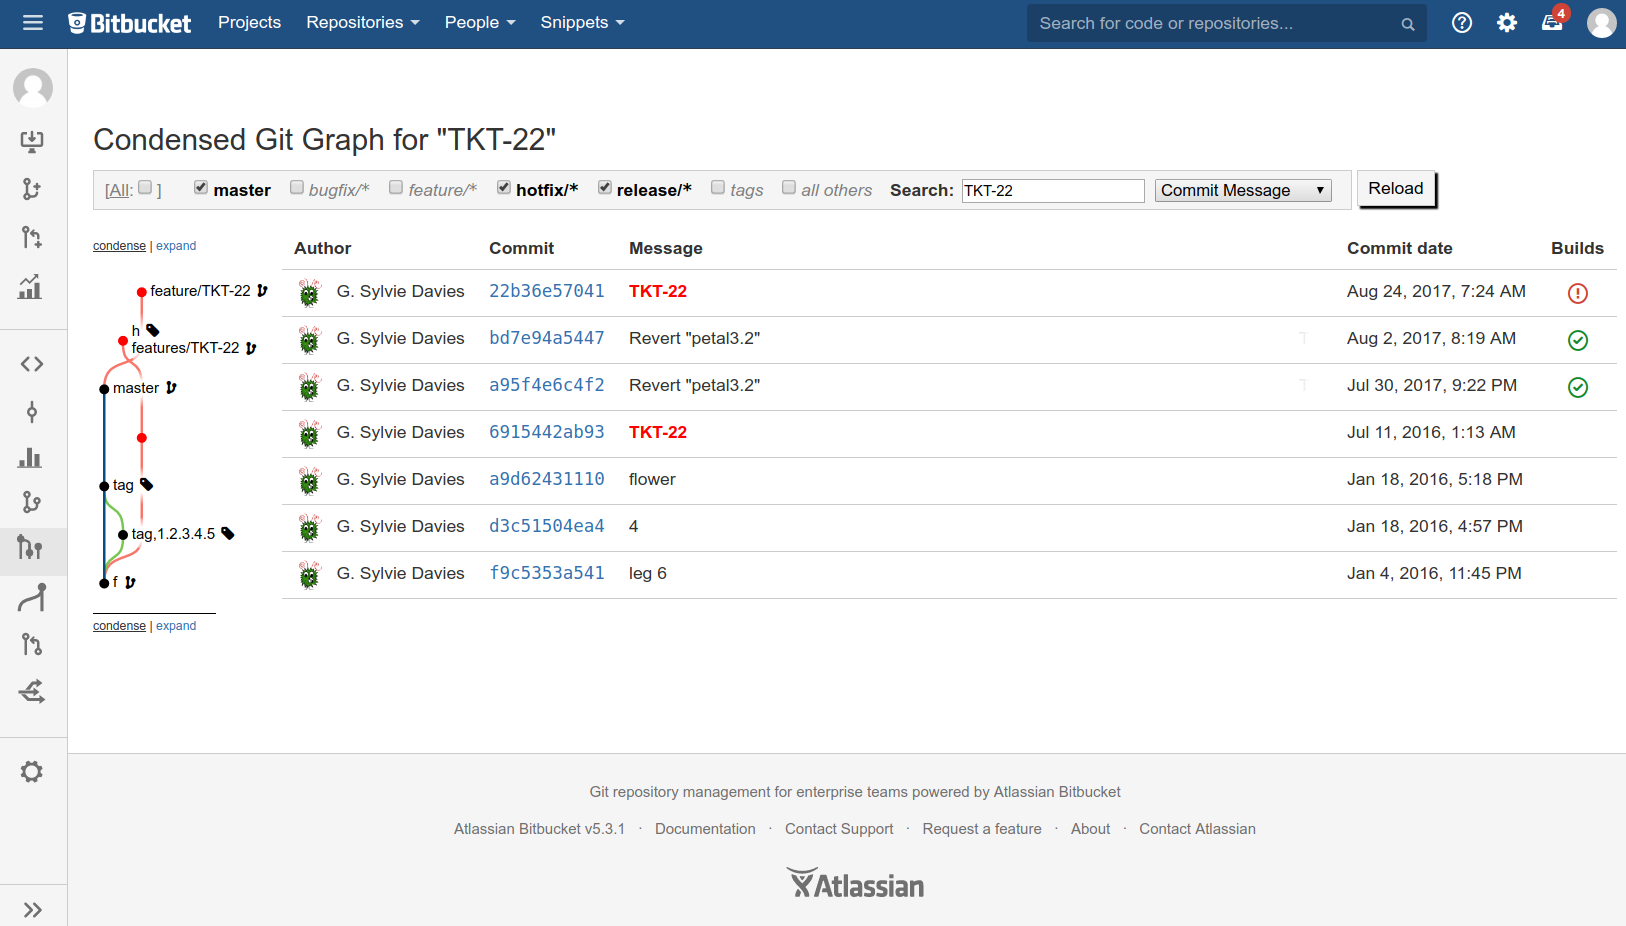Focus the search for code or repositories box
The image size is (1626, 926).
coord(1227,23)
